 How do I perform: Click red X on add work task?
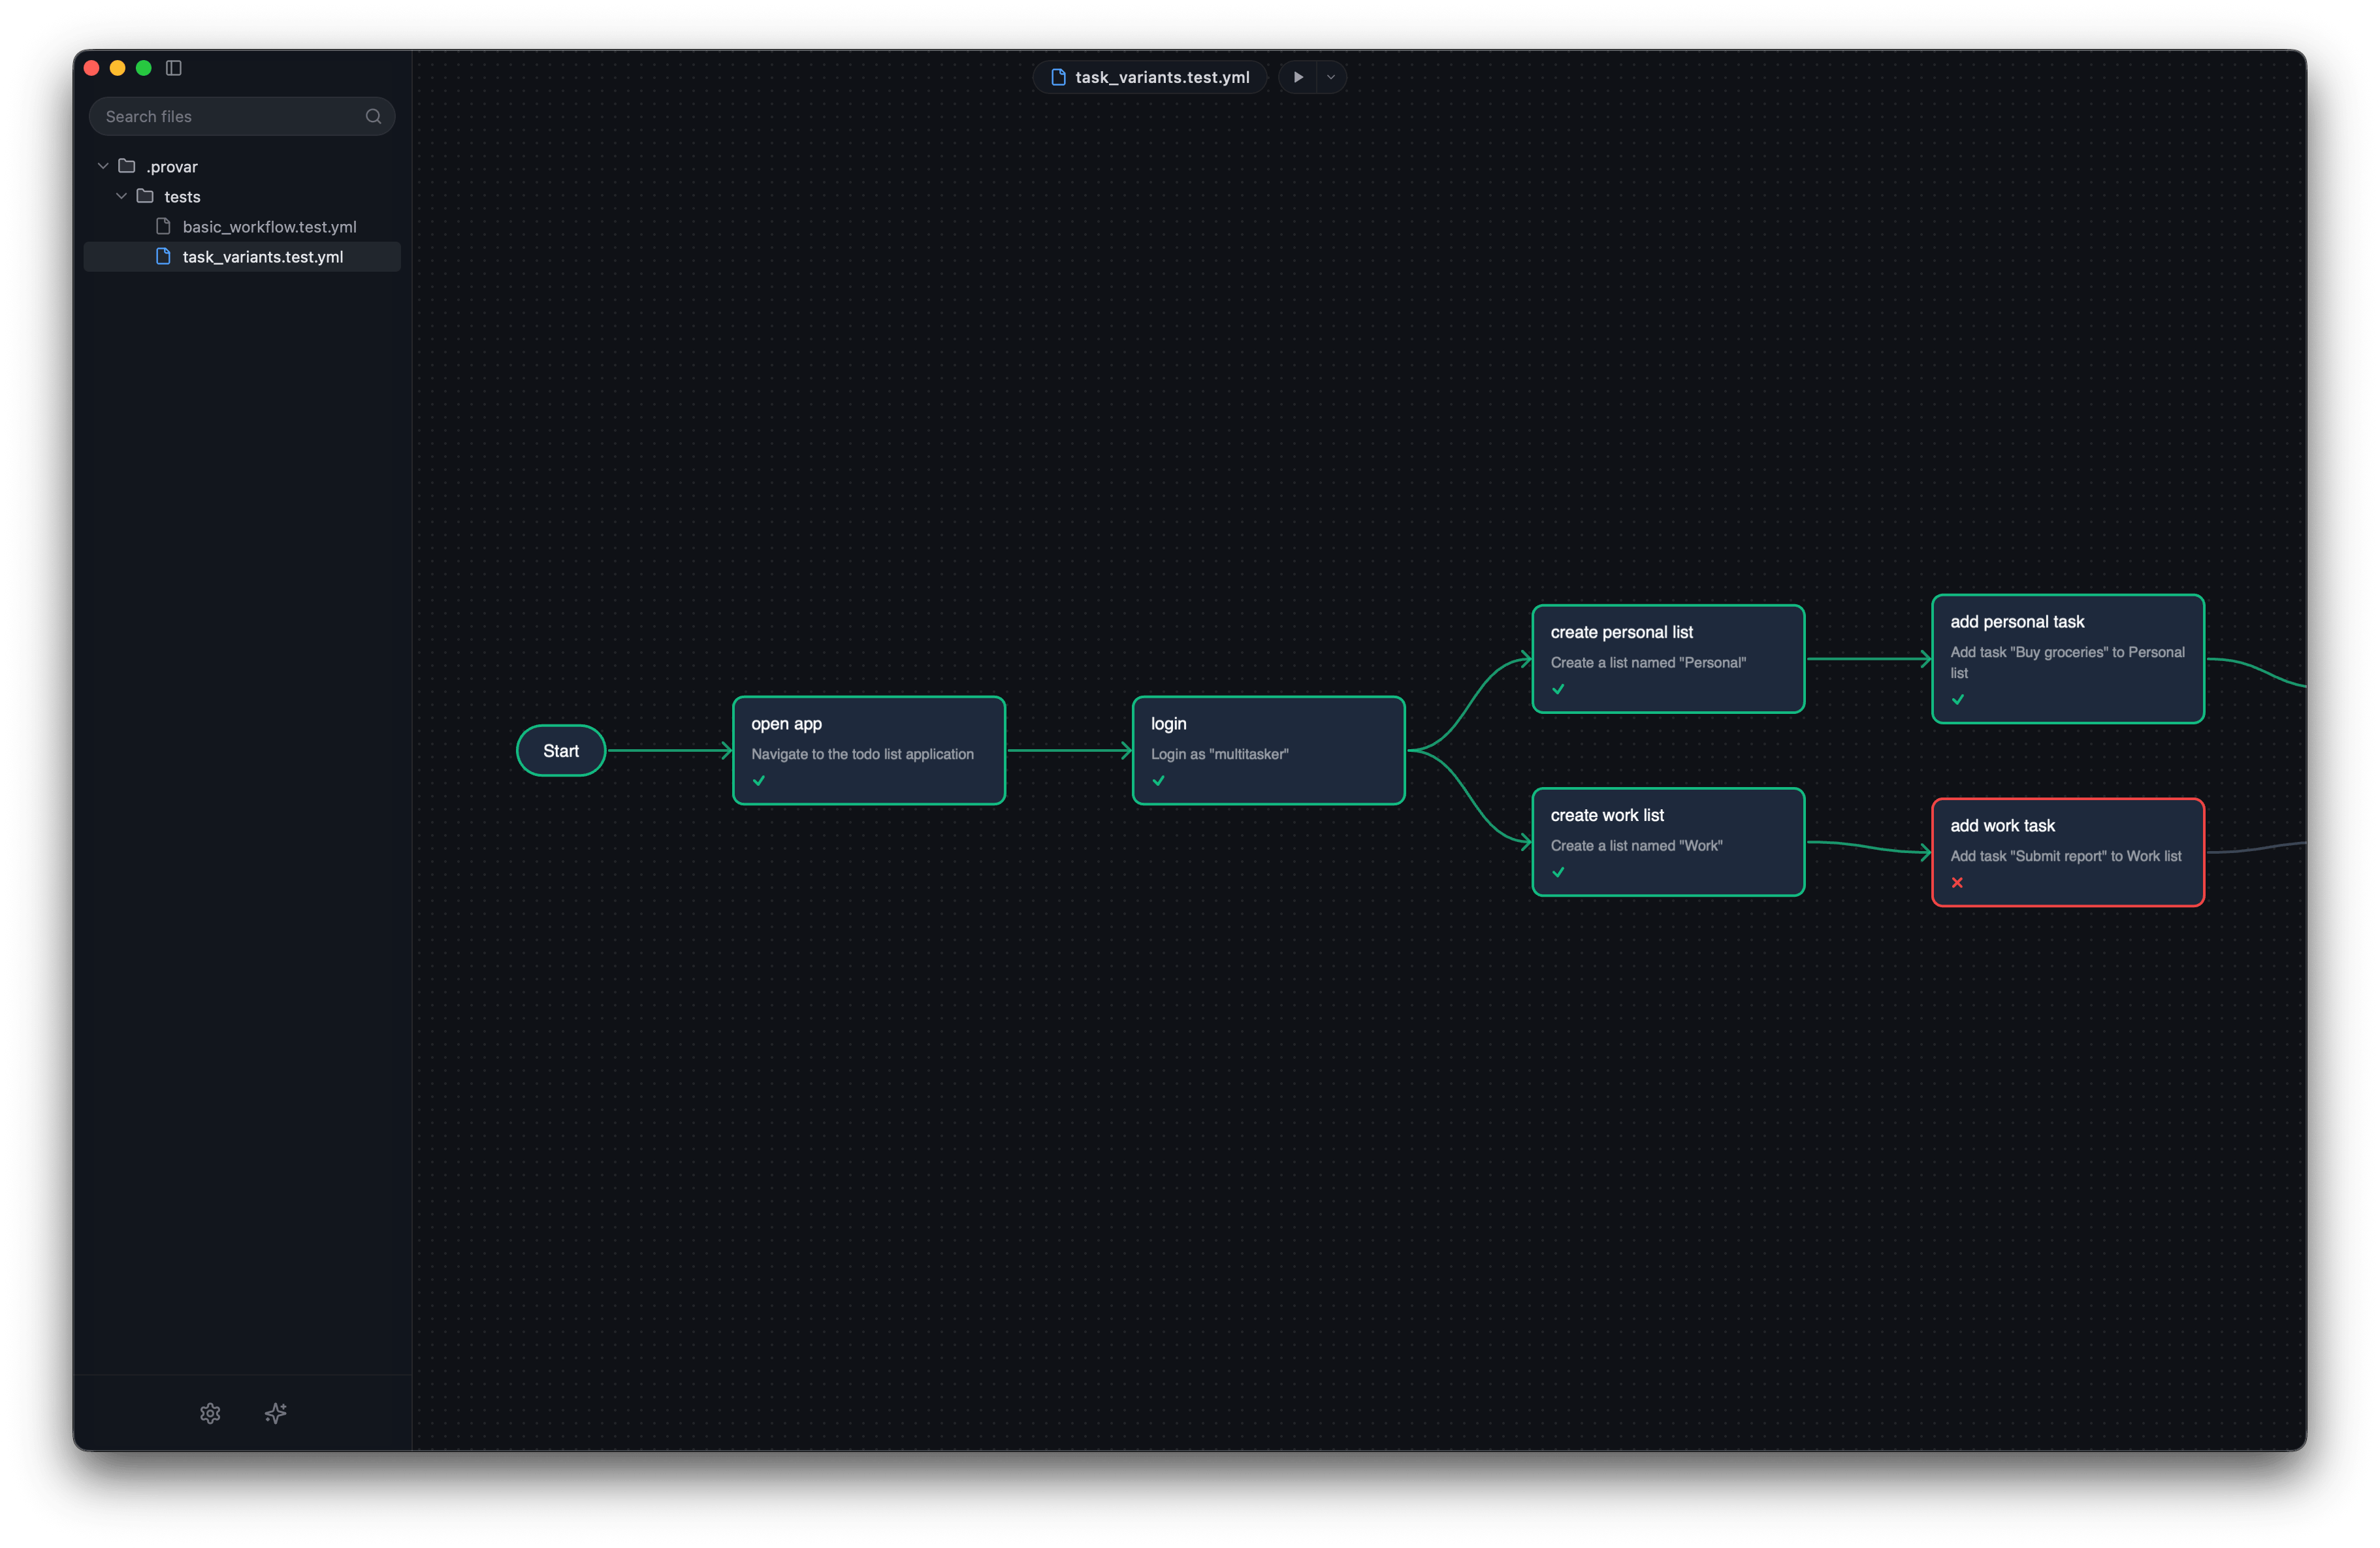click(1957, 883)
